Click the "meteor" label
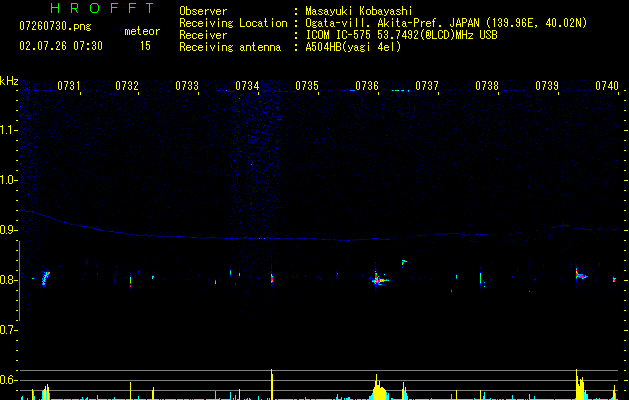This screenshot has width=629, height=400. [x=142, y=31]
